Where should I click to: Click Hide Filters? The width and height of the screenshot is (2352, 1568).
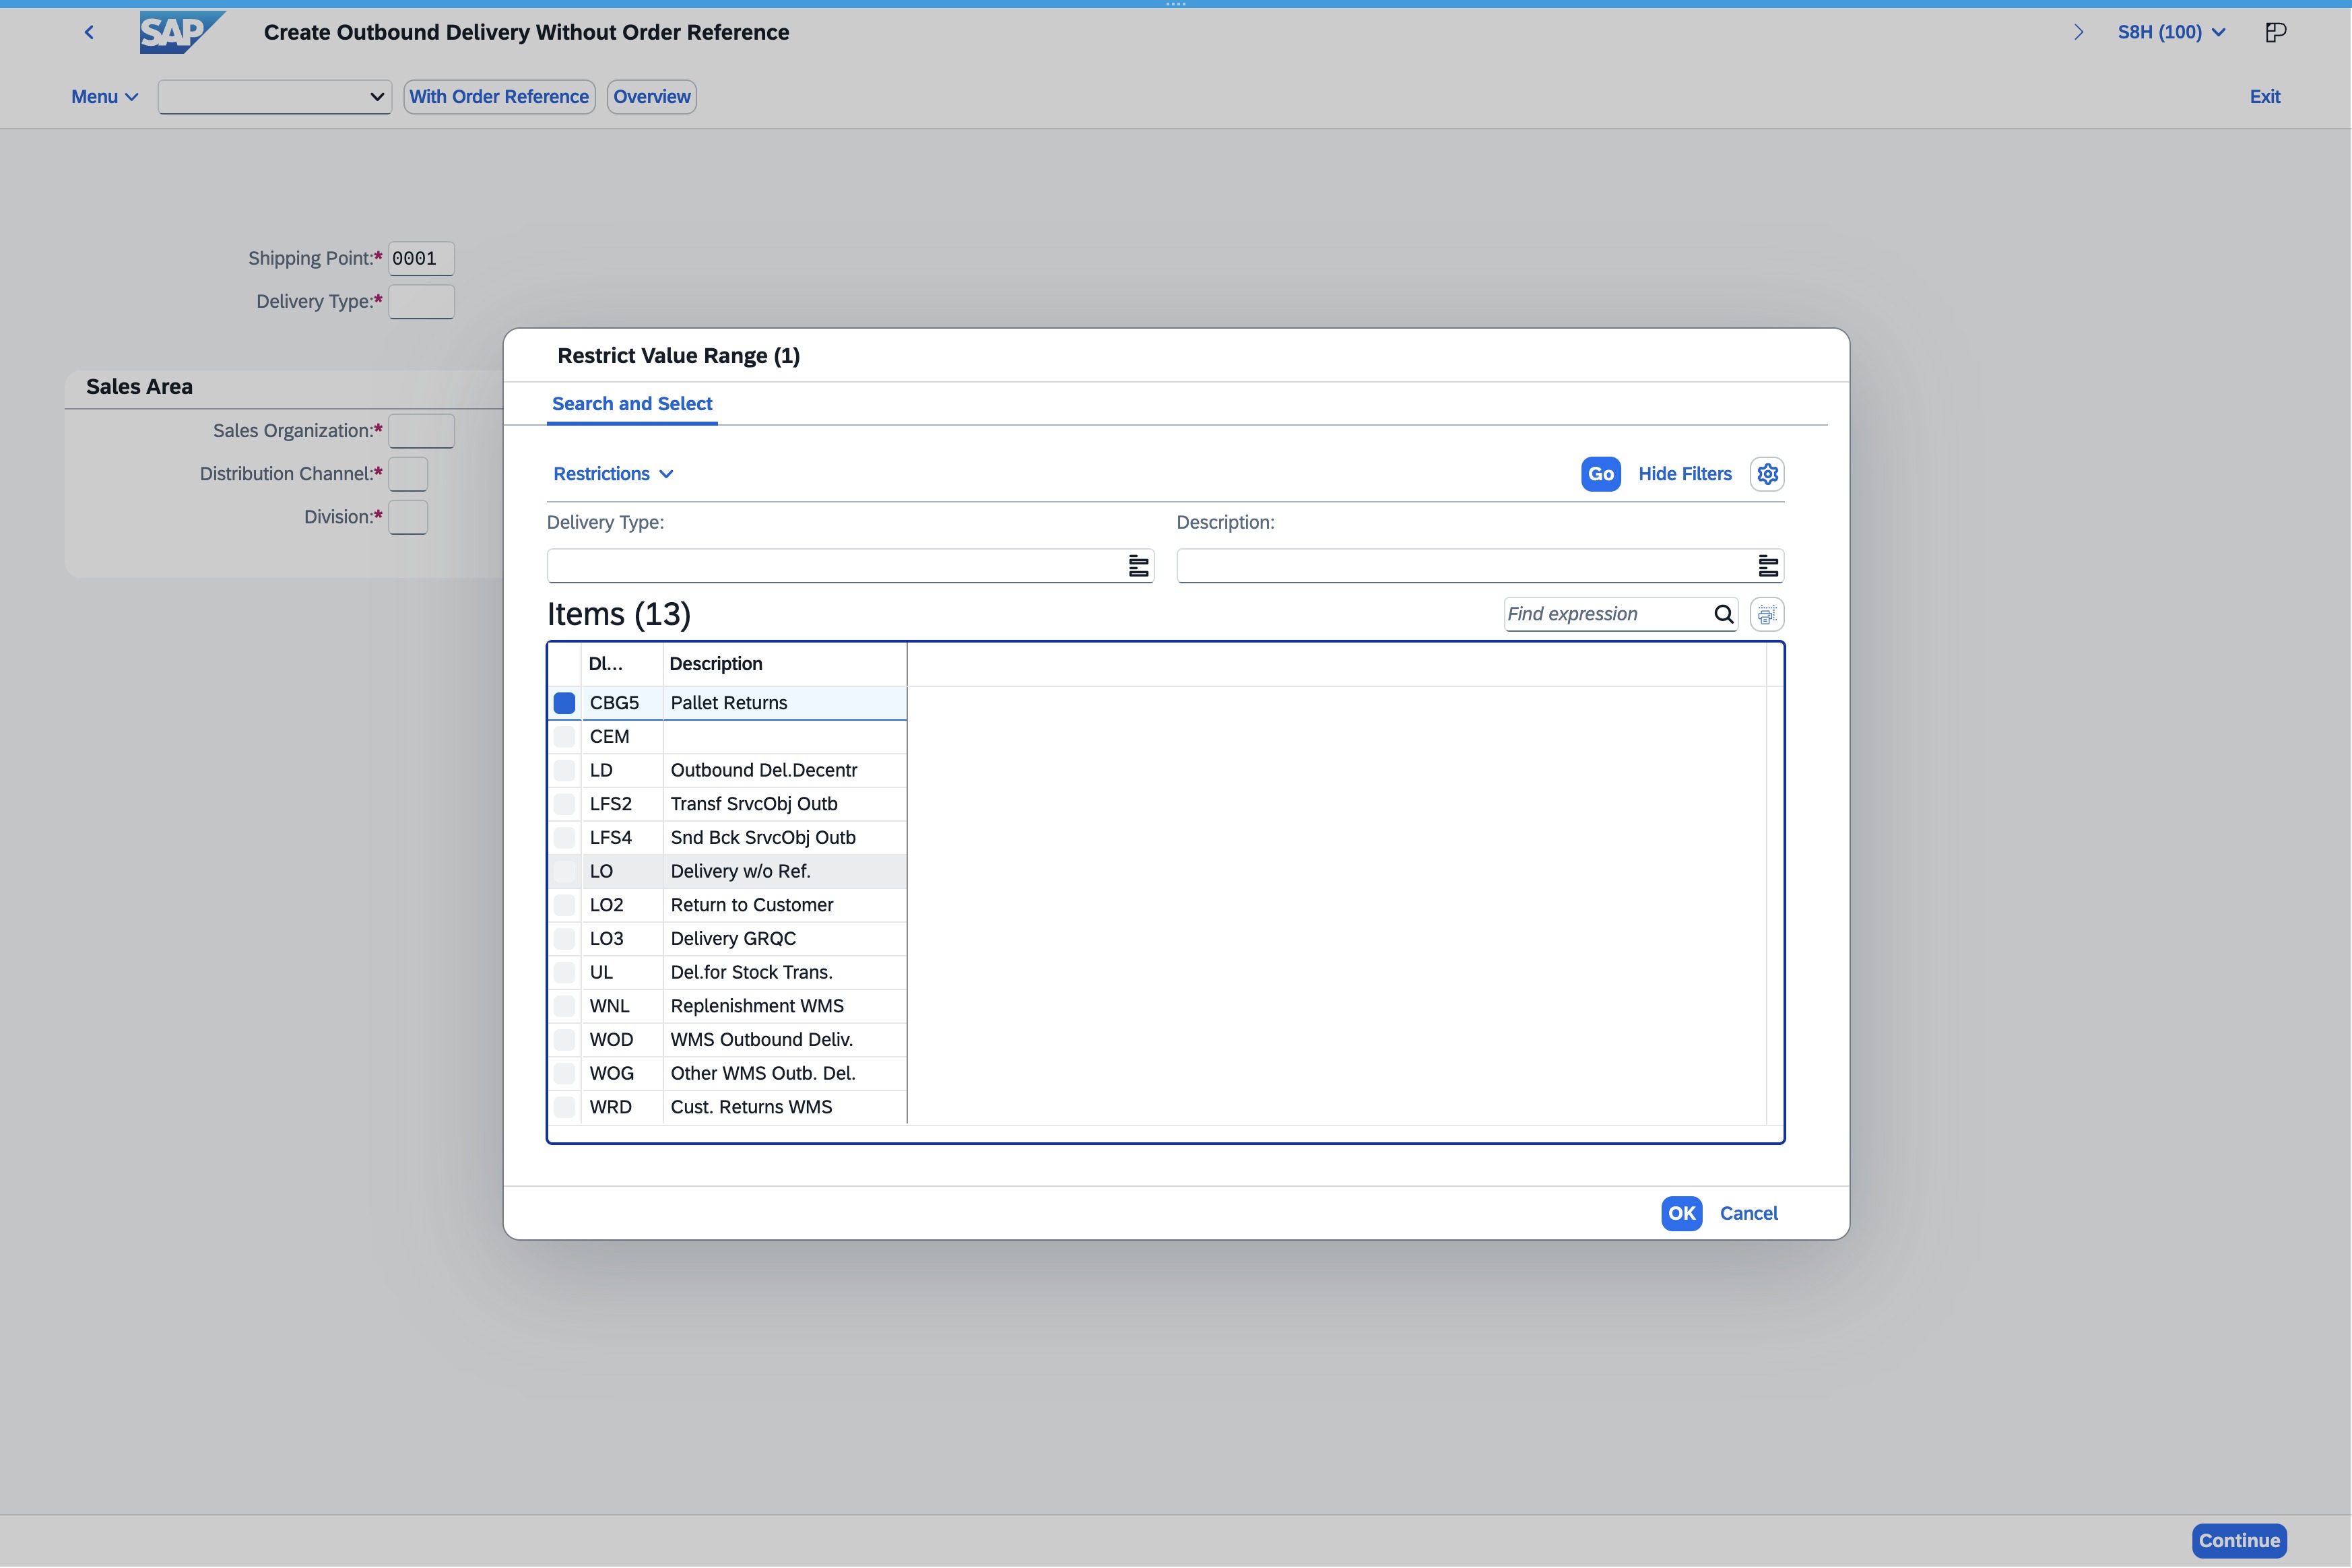coord(1685,474)
